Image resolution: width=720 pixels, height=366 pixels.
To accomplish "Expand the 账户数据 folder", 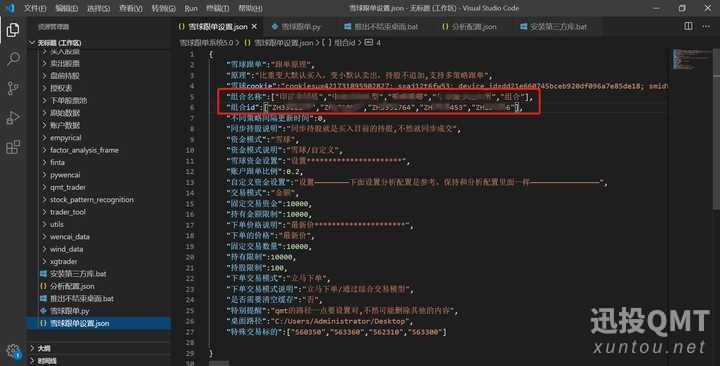I will pos(65,125).
